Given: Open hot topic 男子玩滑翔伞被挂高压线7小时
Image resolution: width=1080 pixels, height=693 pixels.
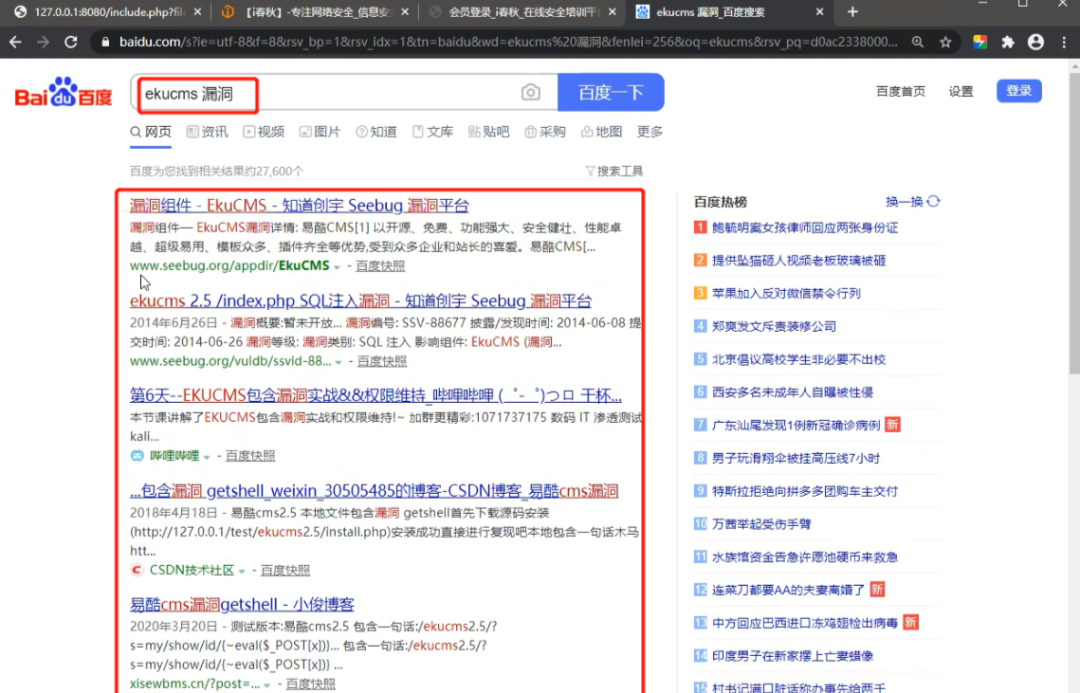Looking at the screenshot, I should pos(796,458).
